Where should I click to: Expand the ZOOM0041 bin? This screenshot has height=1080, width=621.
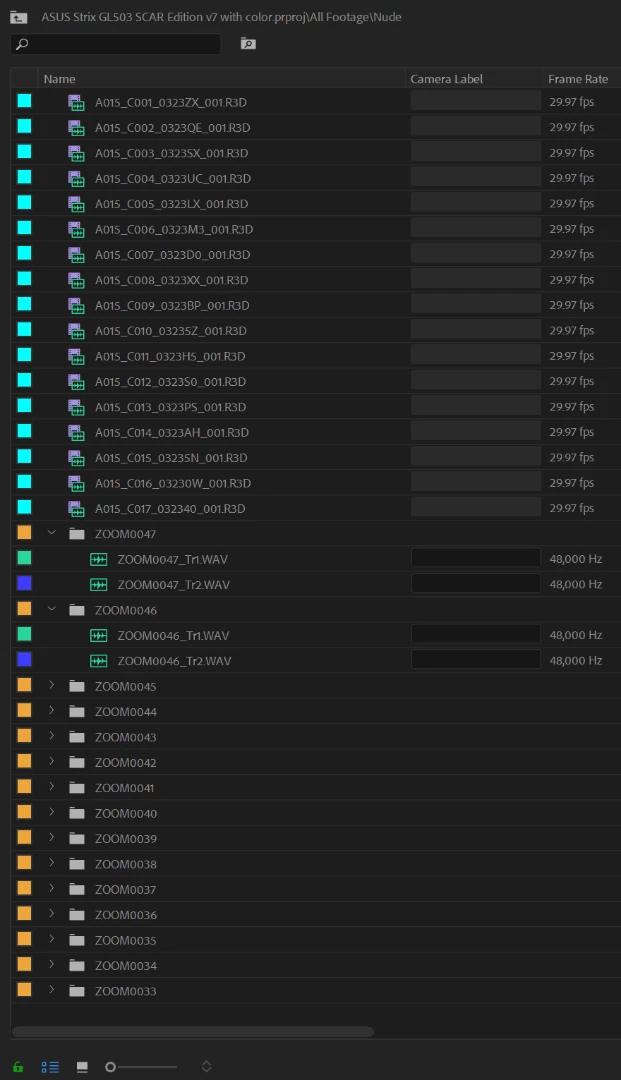(52, 787)
